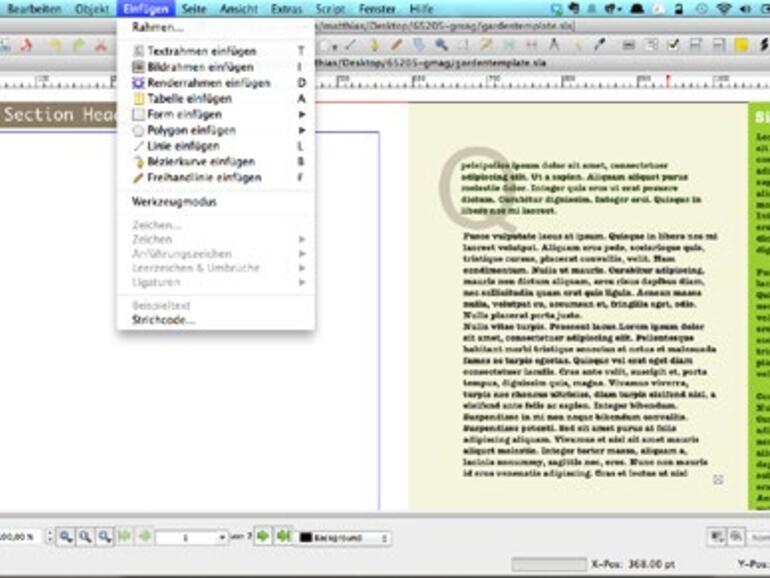Viewport: 770px width, 578px height.
Task: Select the magnifier Zoom tool in toolbar
Action: pyautogui.click(x=441, y=45)
